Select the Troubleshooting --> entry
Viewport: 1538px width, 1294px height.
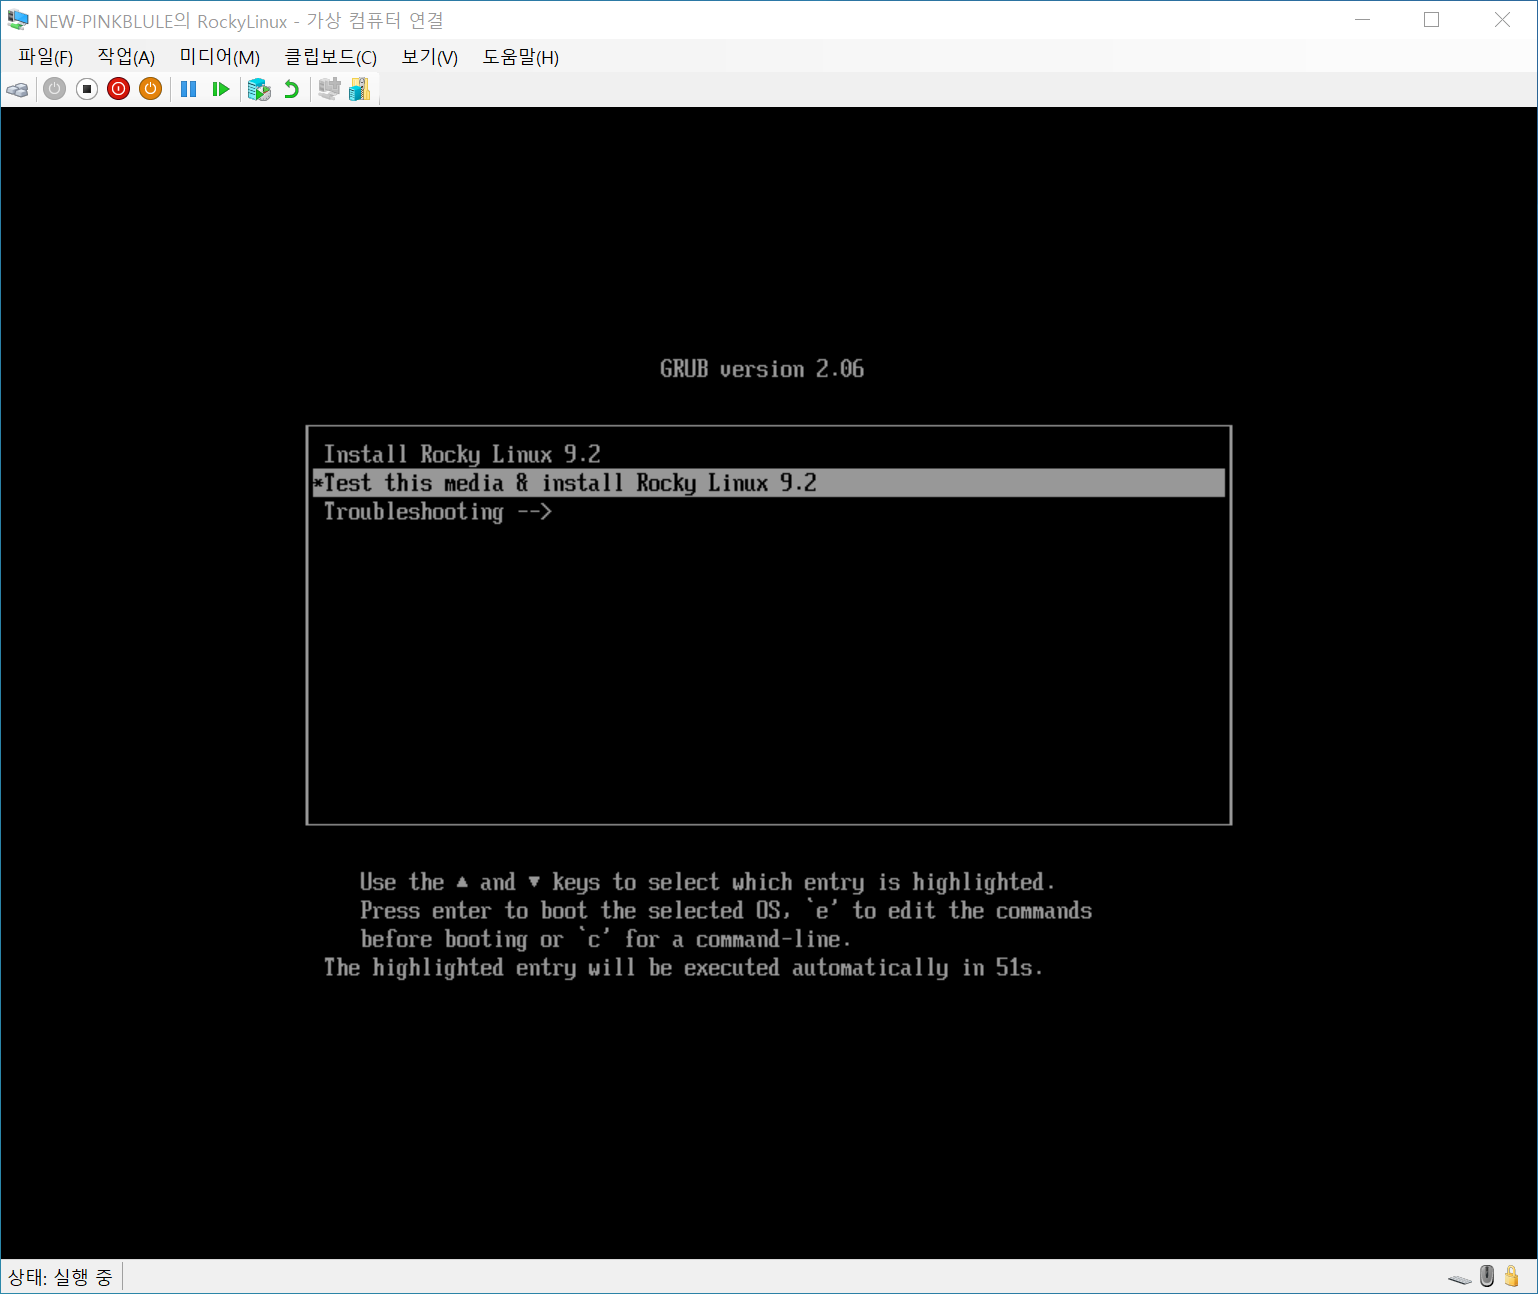(768, 512)
